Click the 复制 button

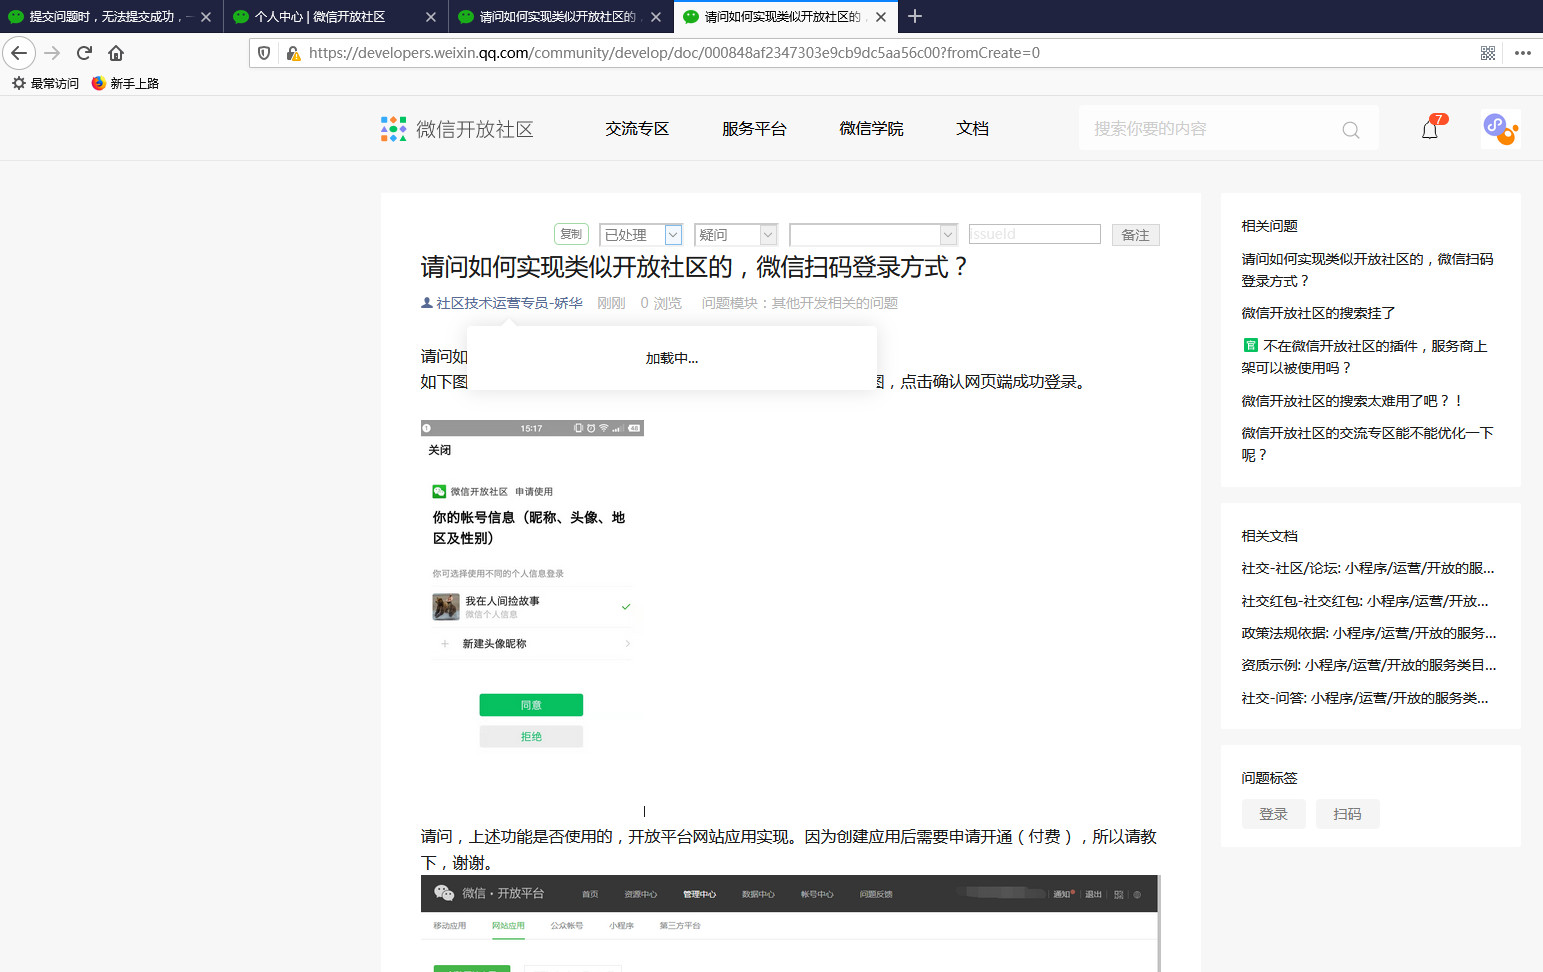[571, 234]
